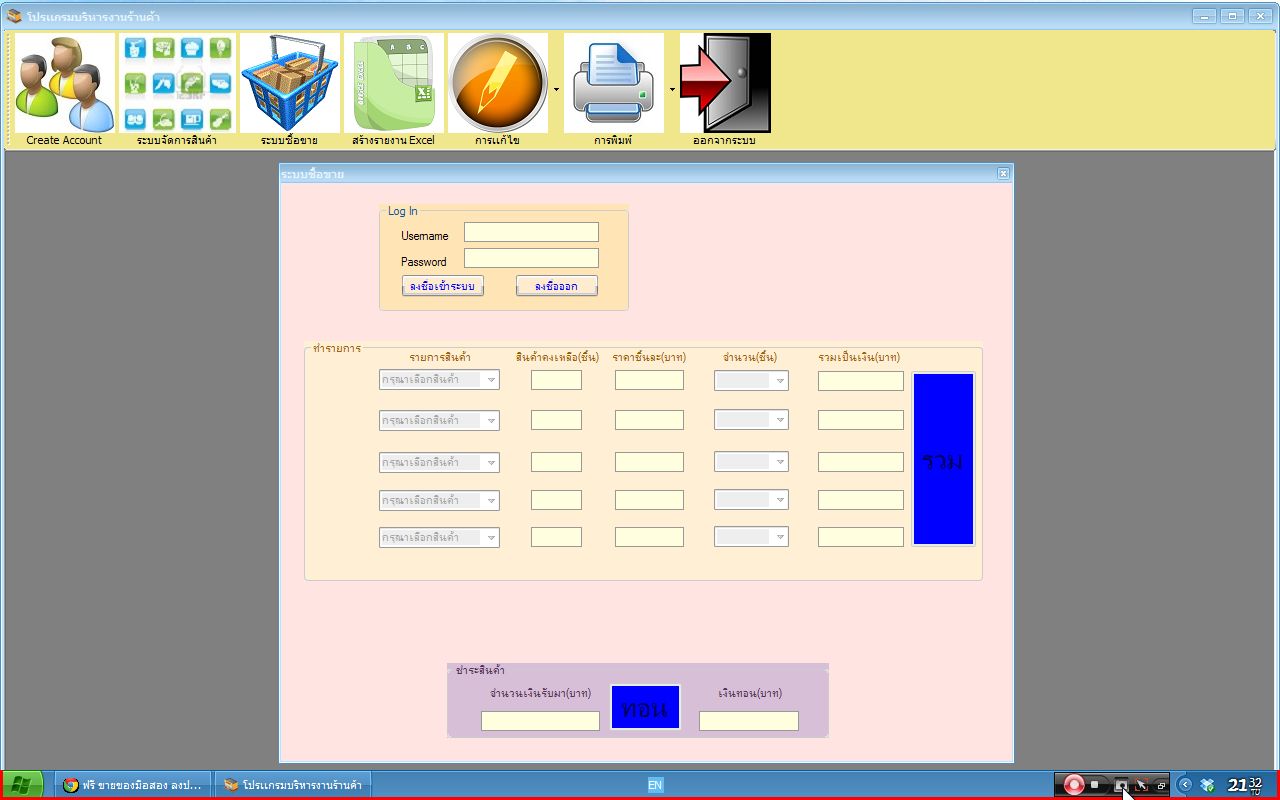Click the Dropbox tray icon
The height and width of the screenshot is (800, 1280).
tap(1207, 785)
